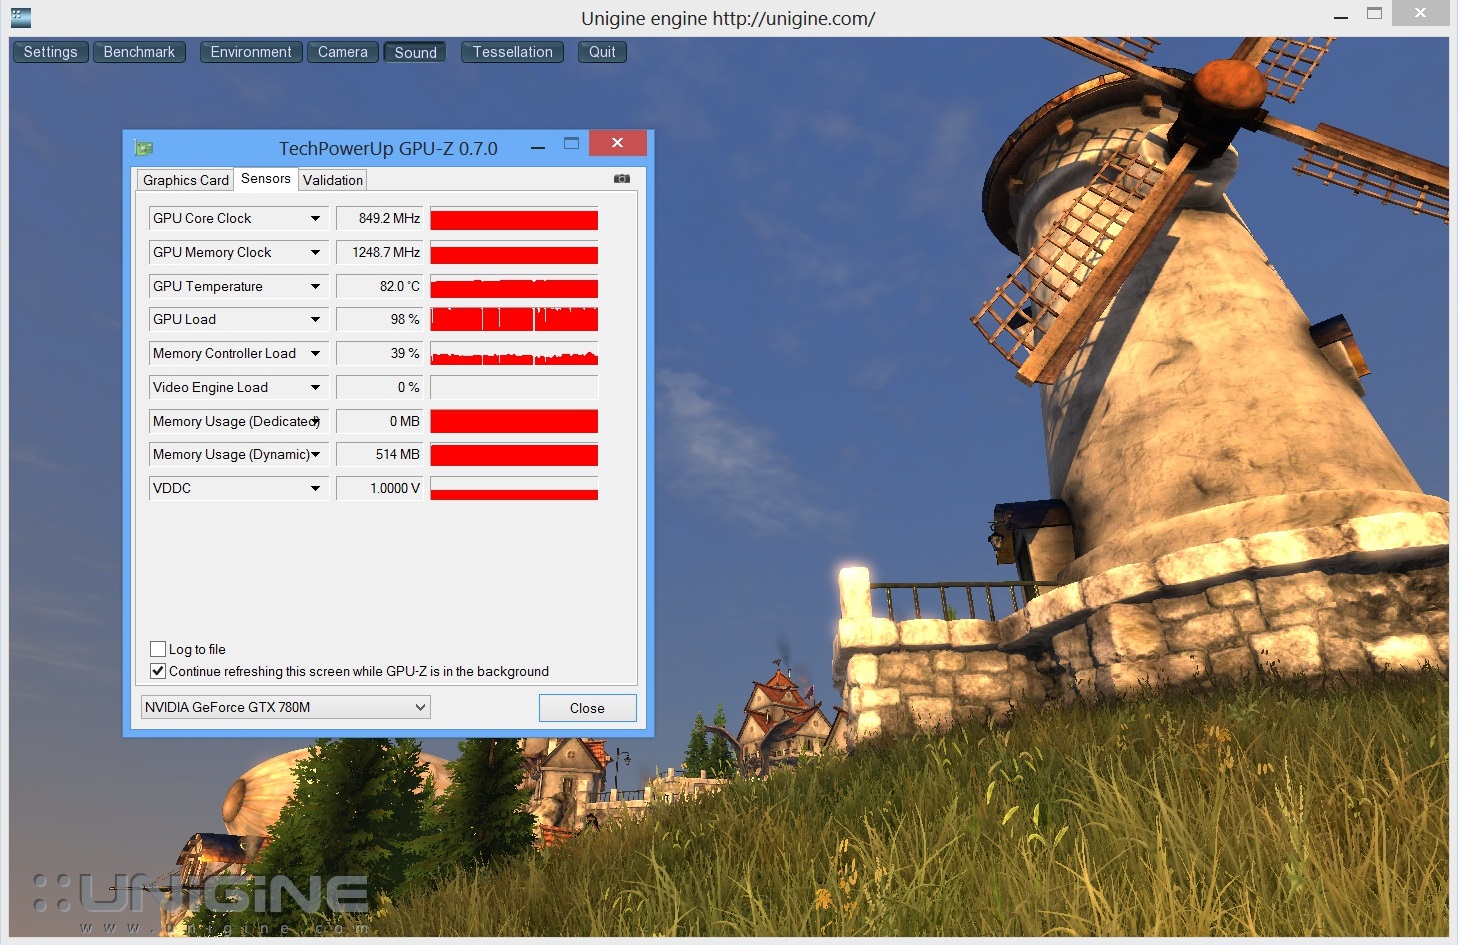Click the Benchmark button in Unigine
Viewport: 1458px width, 945px height.
tap(139, 52)
